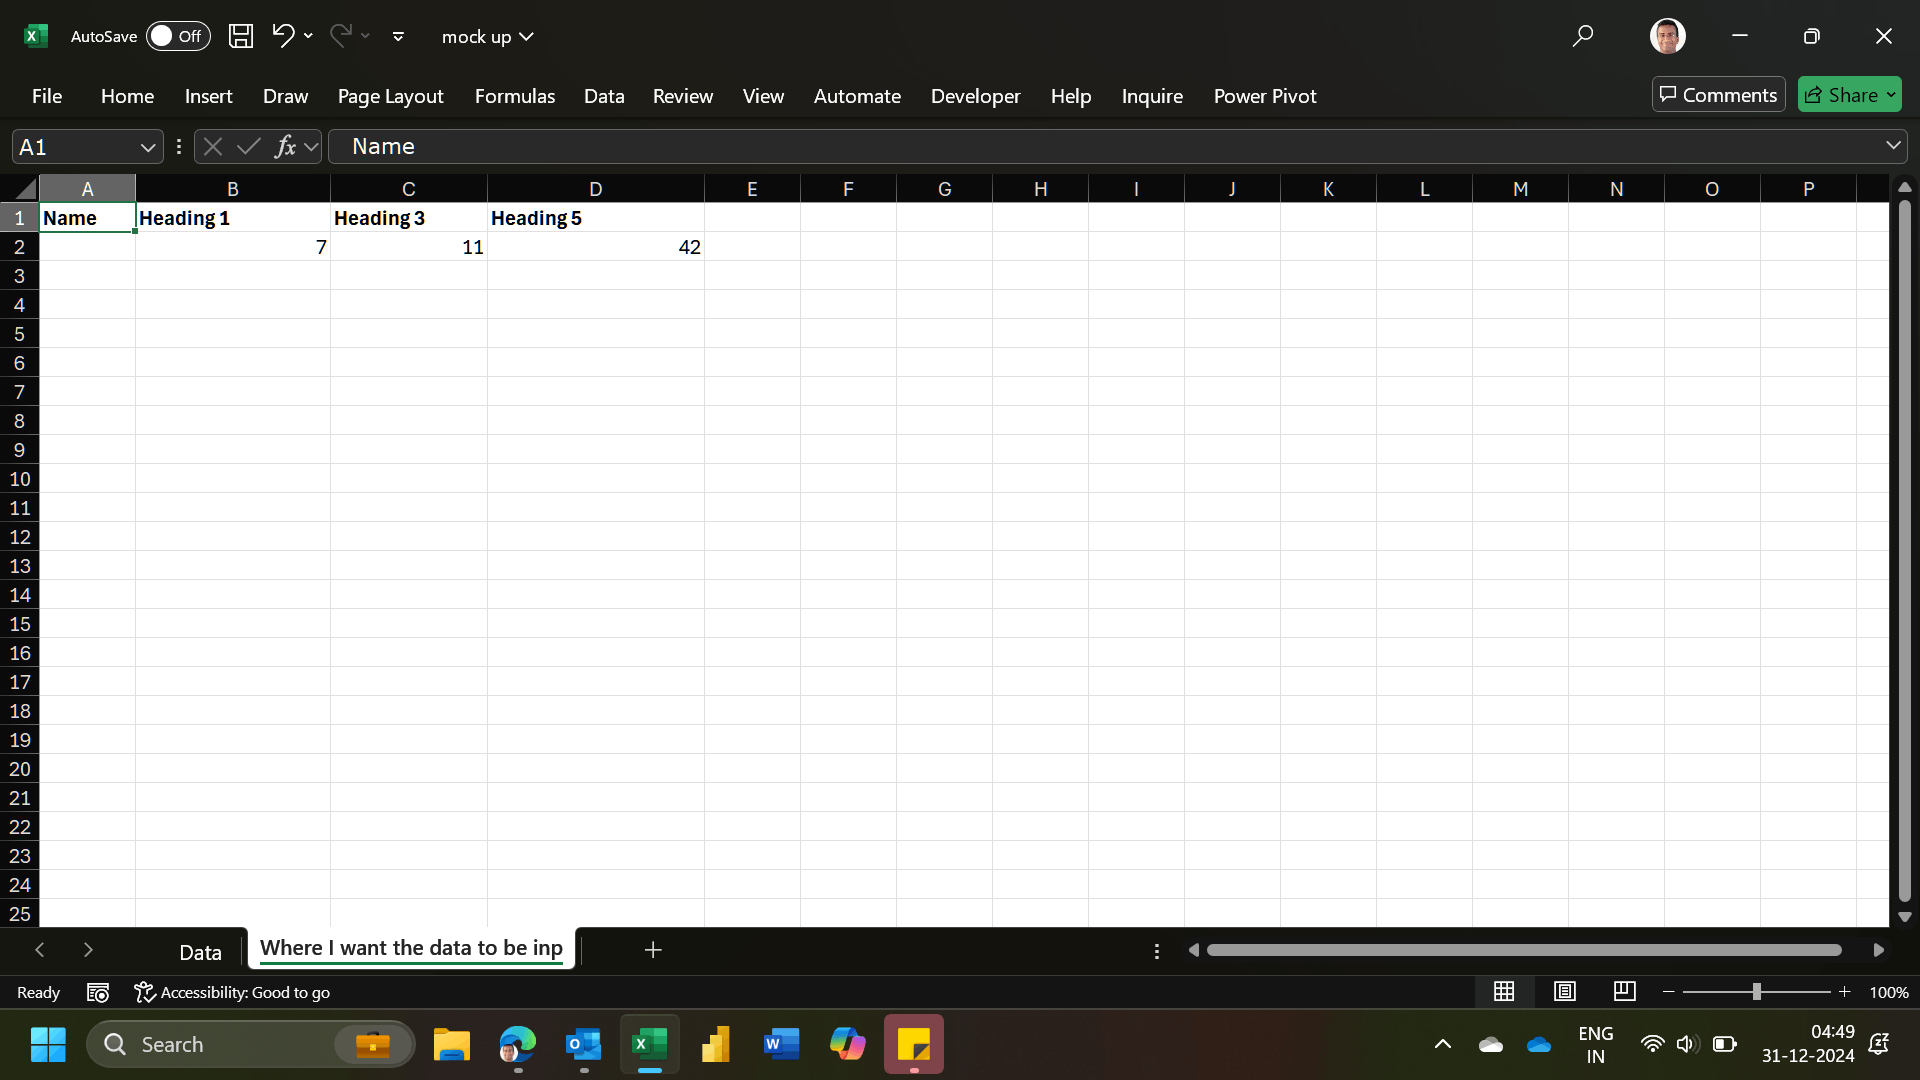
Task: Click the Insert Function fx icon
Action: click(286, 147)
